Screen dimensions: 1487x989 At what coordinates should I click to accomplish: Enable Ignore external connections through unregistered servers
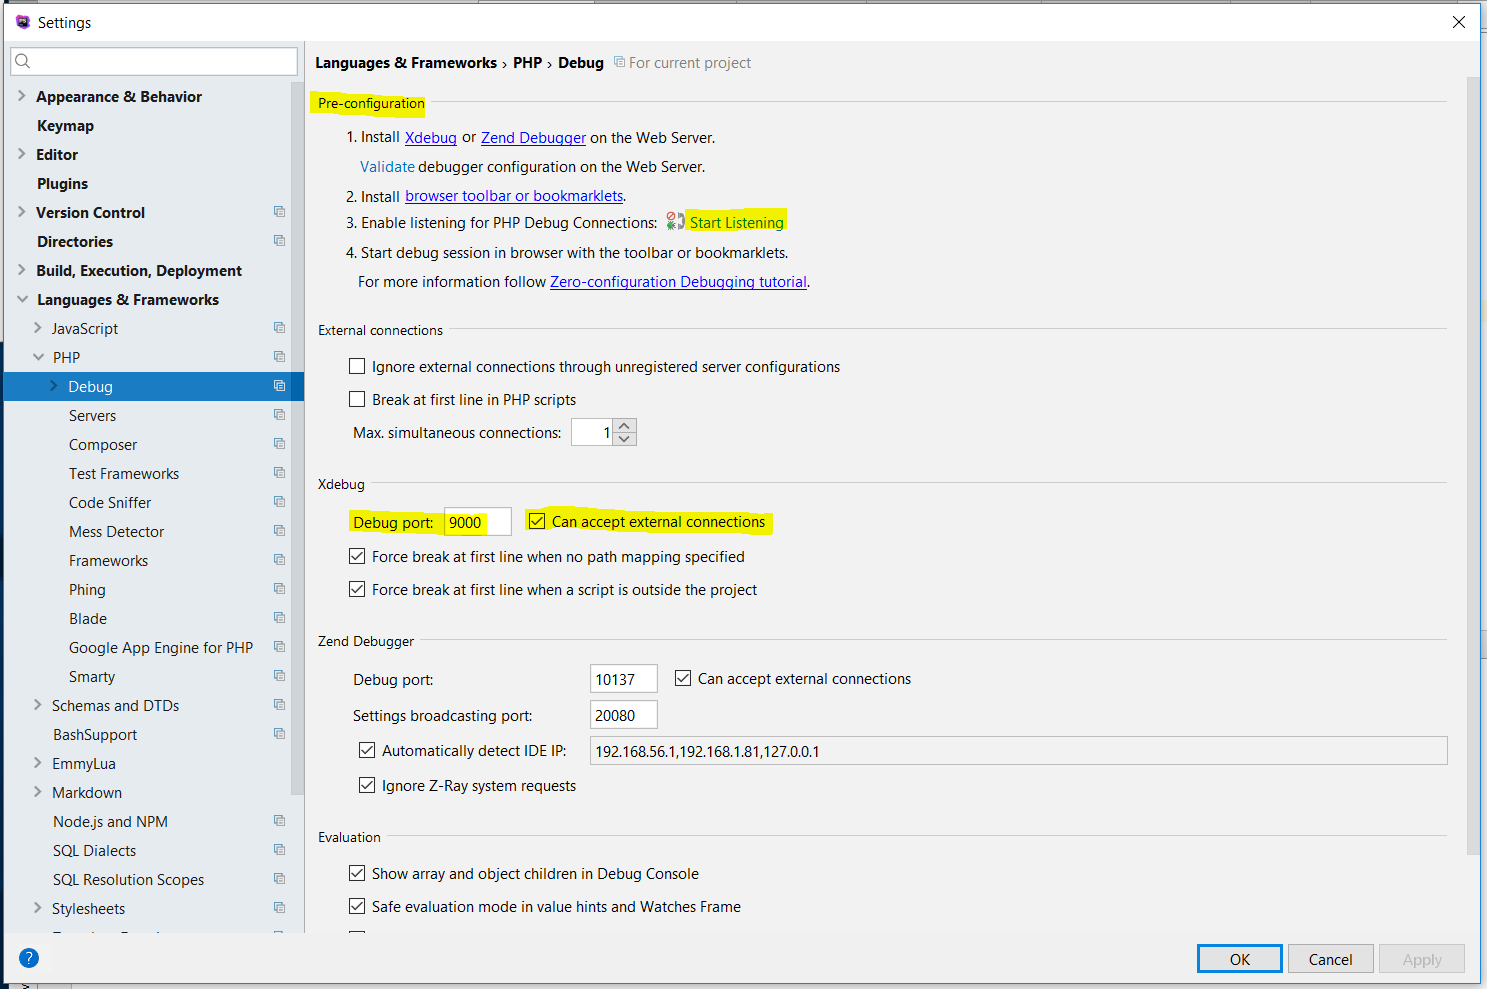click(357, 367)
